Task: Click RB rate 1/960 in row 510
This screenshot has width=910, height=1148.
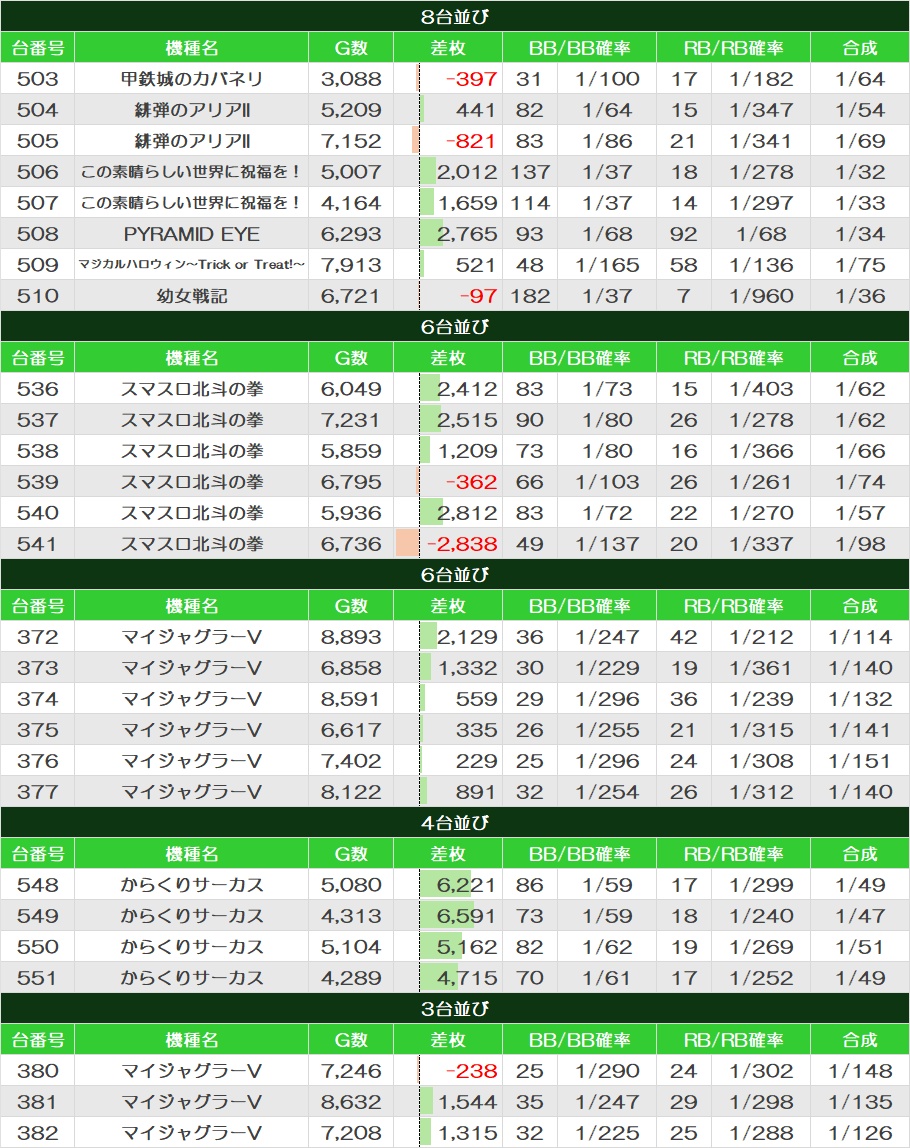Action: [x=761, y=296]
